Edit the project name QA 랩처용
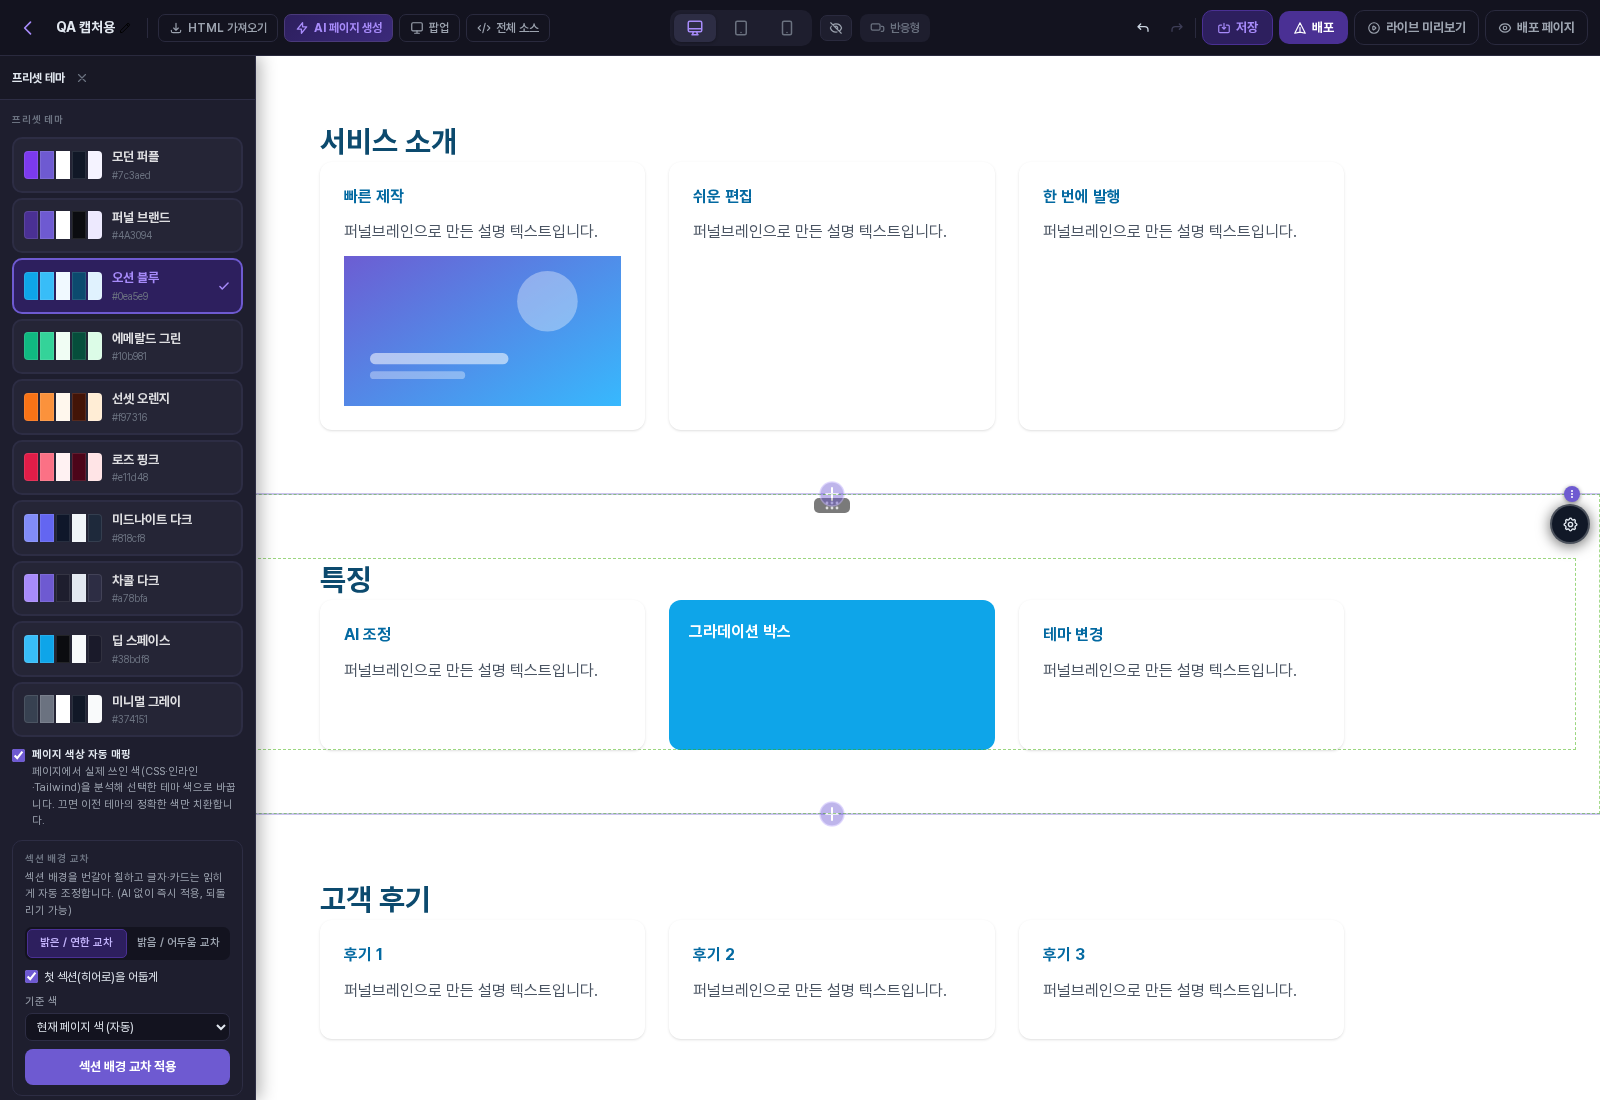Image resolution: width=1600 pixels, height=1100 pixels. coord(86,27)
